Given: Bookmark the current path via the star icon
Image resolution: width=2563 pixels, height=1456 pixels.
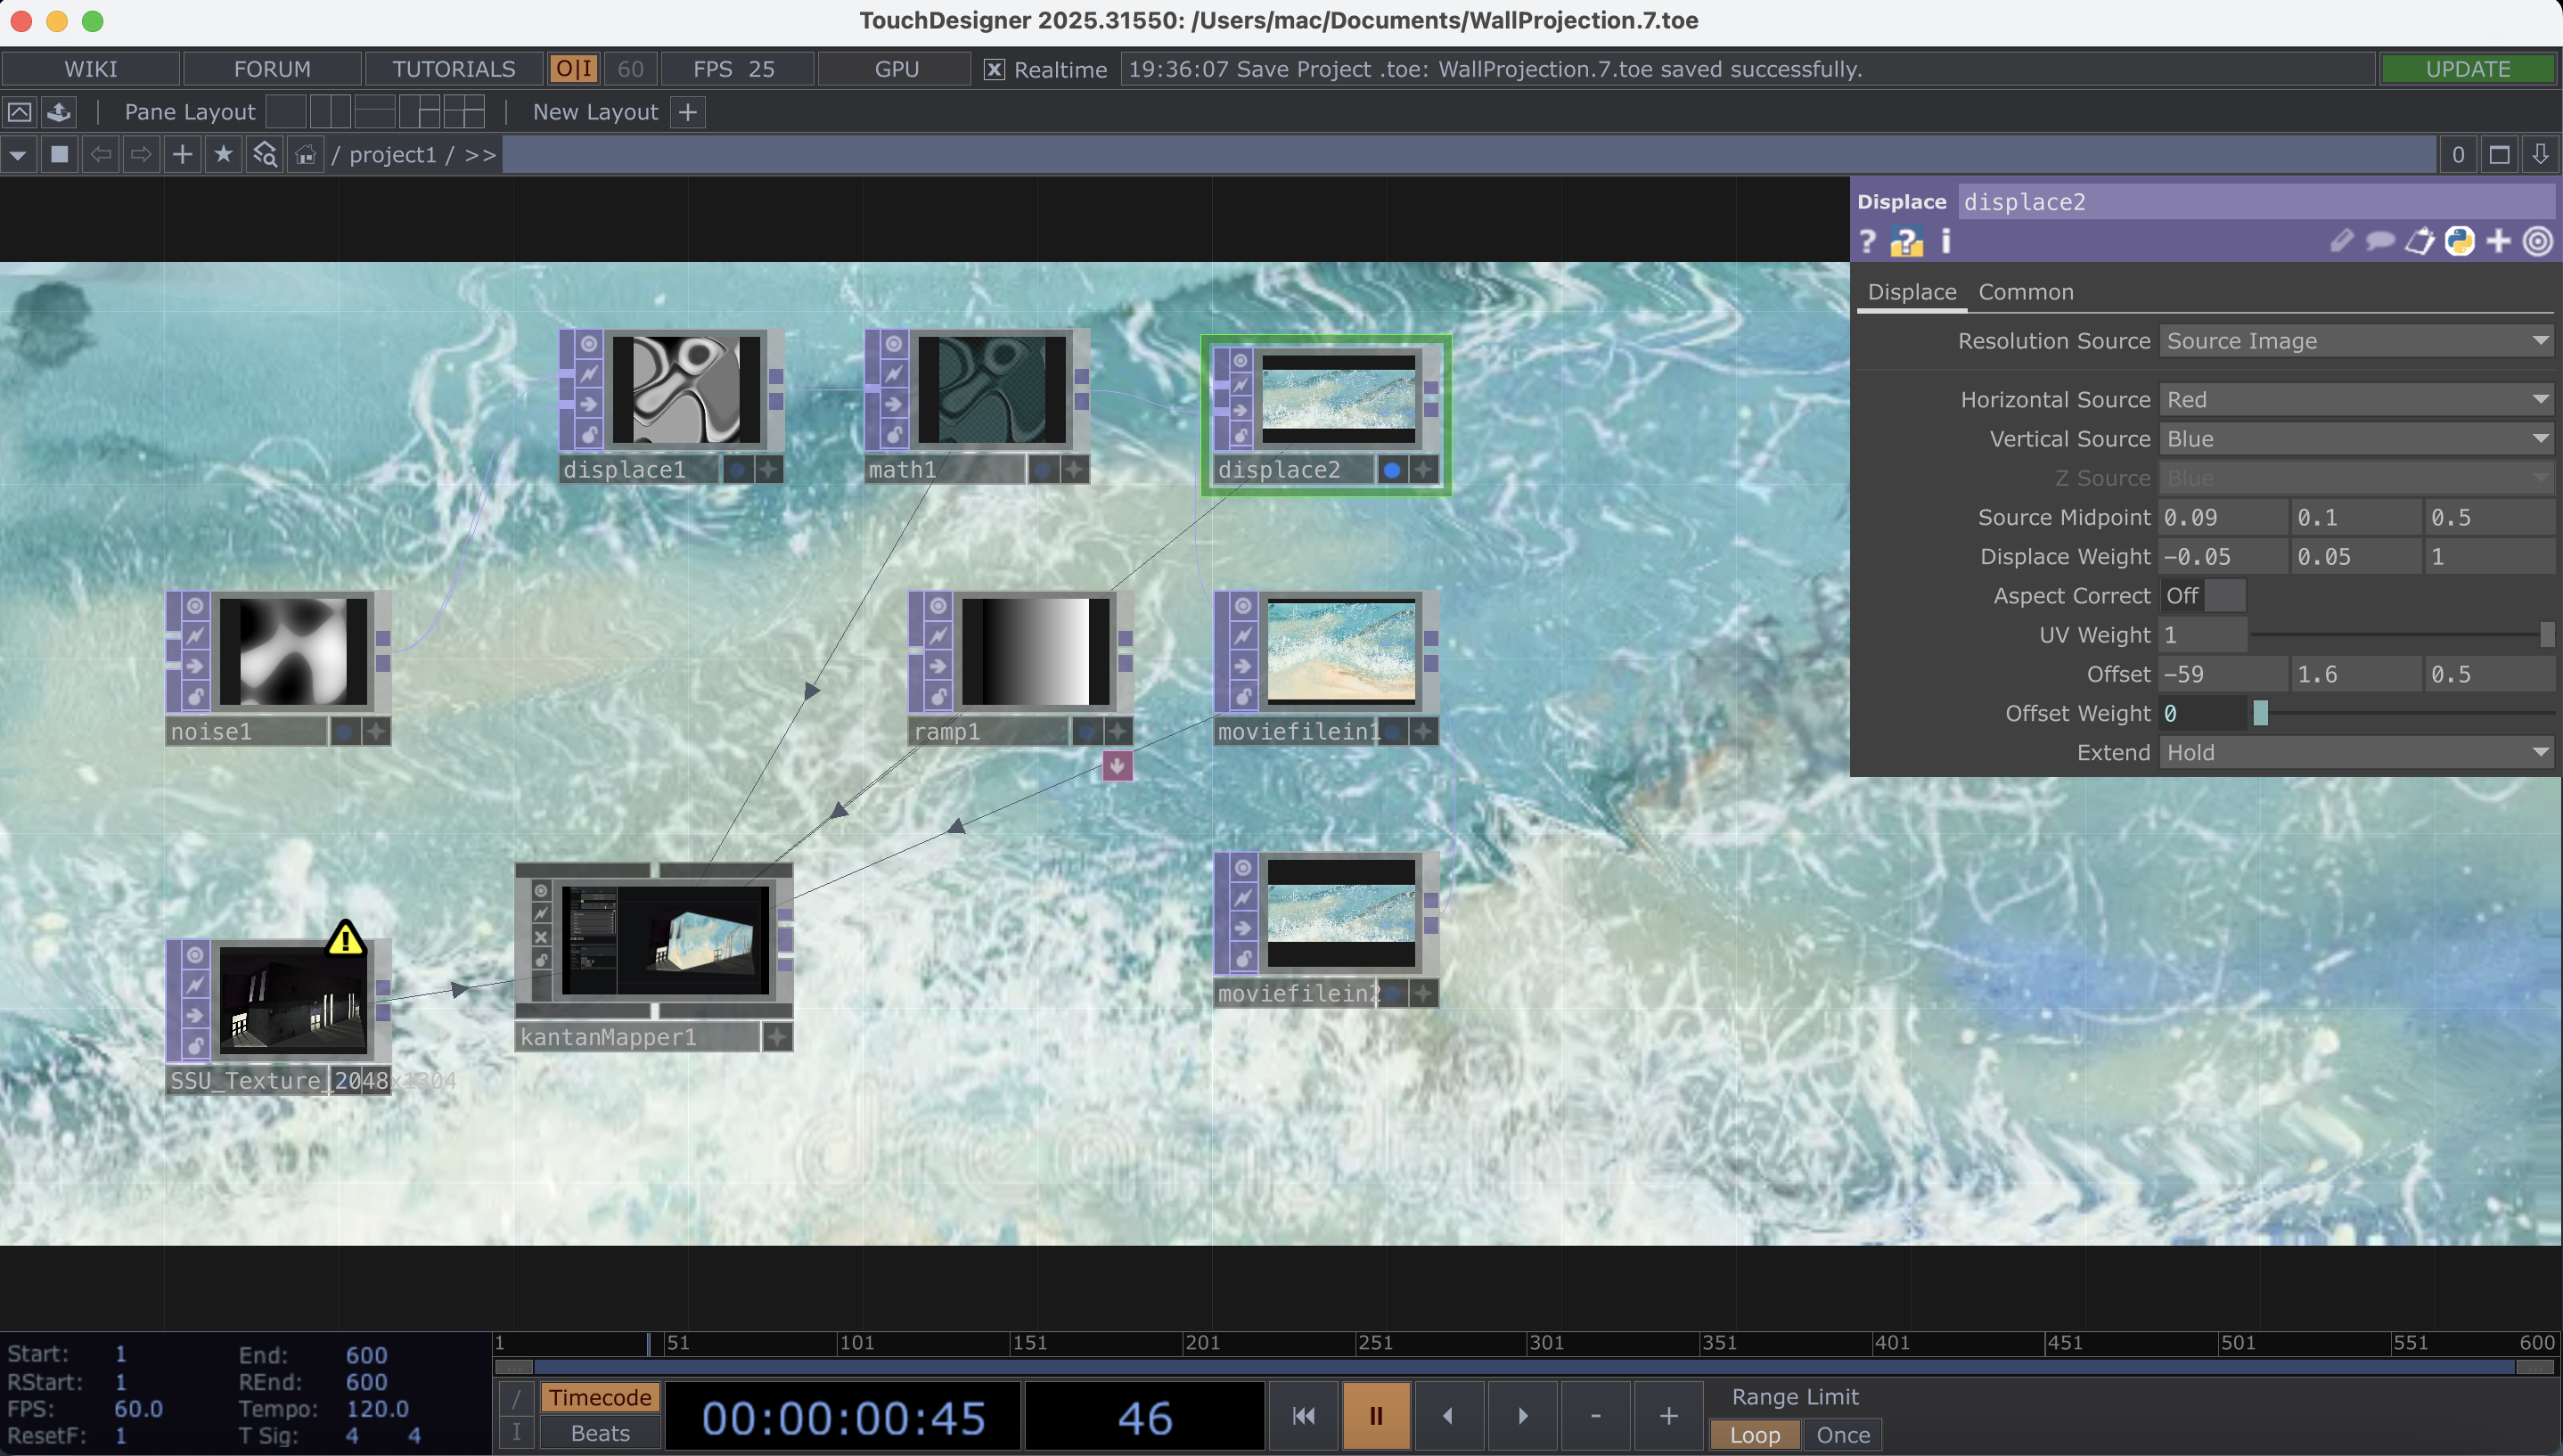Looking at the screenshot, I should point(223,154).
